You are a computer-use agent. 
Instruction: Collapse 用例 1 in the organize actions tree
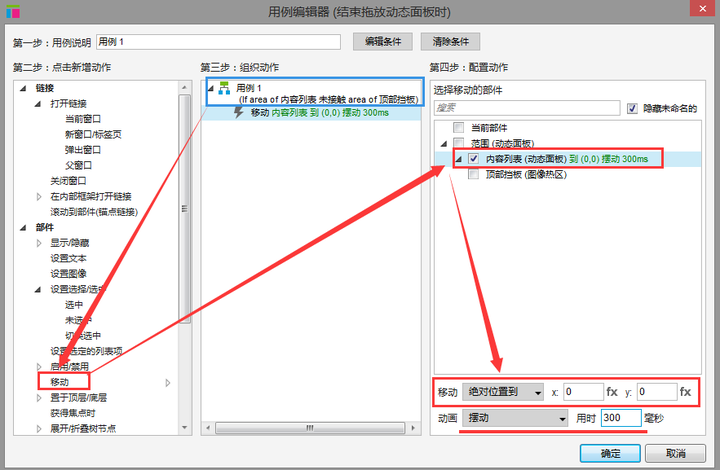click(x=211, y=88)
